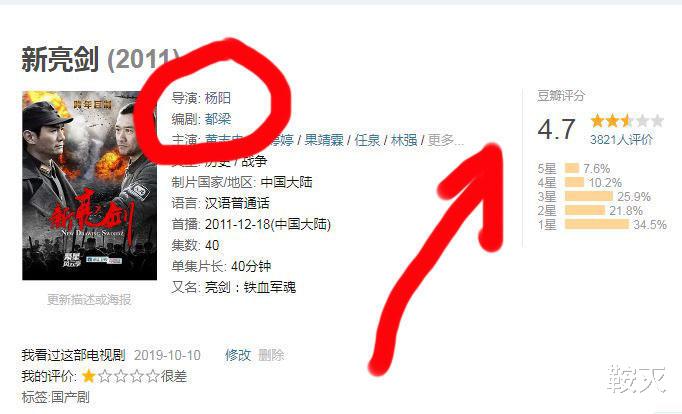Click the 1星 rating bar at 34.5%
682x414 pixels.
point(597,224)
